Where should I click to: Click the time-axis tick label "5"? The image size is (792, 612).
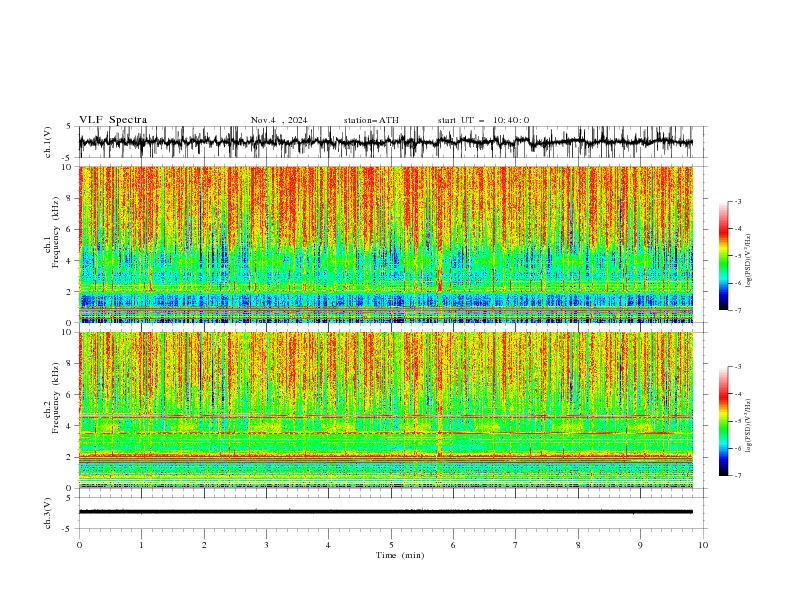tap(391, 545)
